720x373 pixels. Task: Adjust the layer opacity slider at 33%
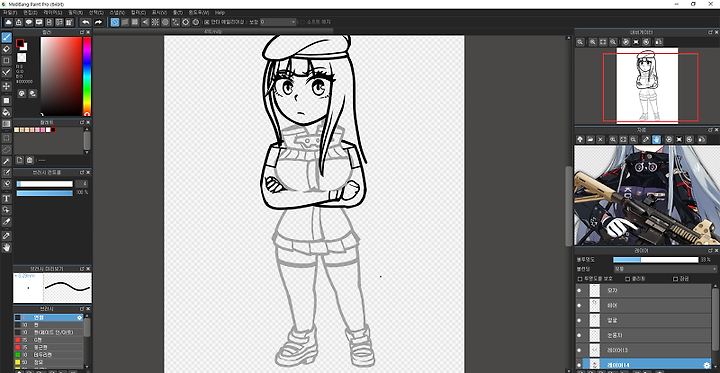click(655, 260)
